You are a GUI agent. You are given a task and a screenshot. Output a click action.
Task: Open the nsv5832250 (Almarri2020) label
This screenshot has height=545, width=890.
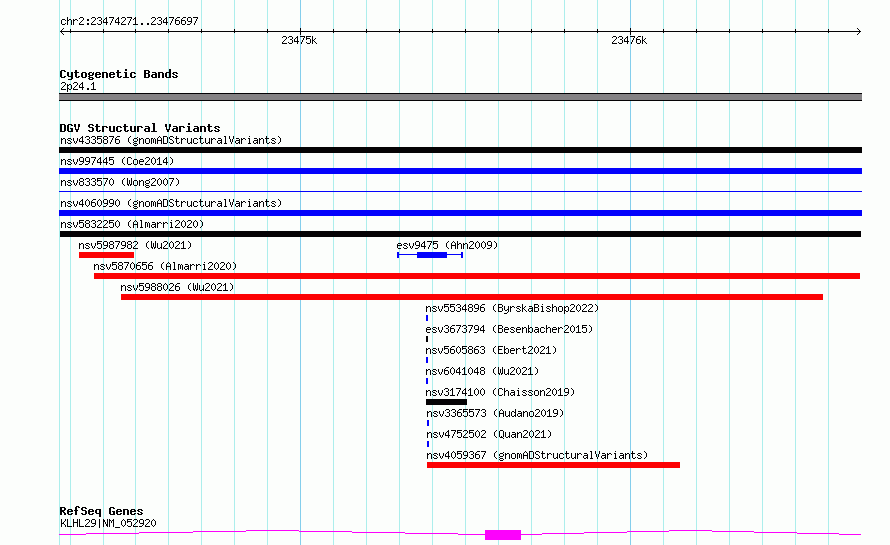click(x=132, y=224)
